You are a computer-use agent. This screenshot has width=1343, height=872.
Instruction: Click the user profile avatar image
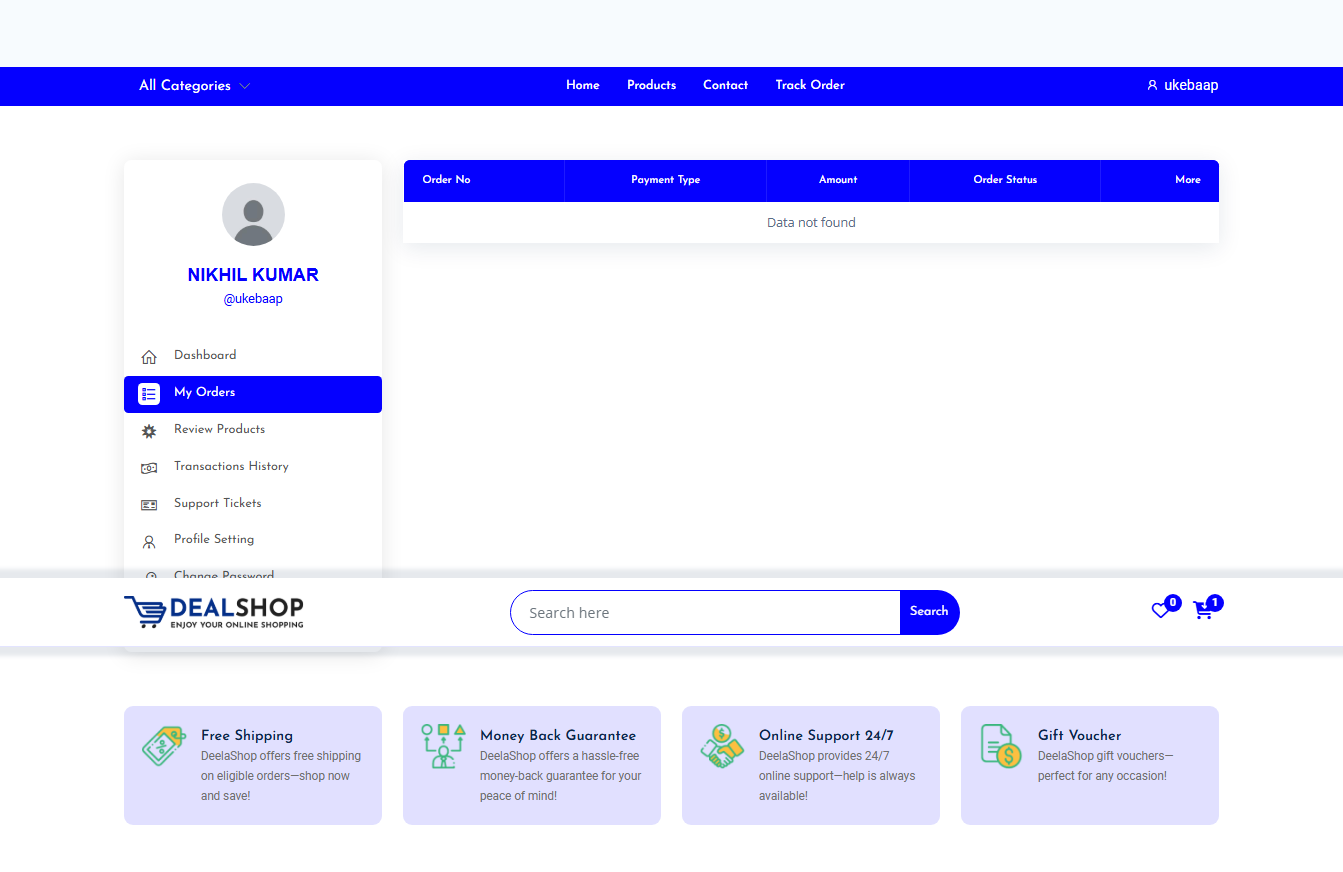(x=253, y=214)
